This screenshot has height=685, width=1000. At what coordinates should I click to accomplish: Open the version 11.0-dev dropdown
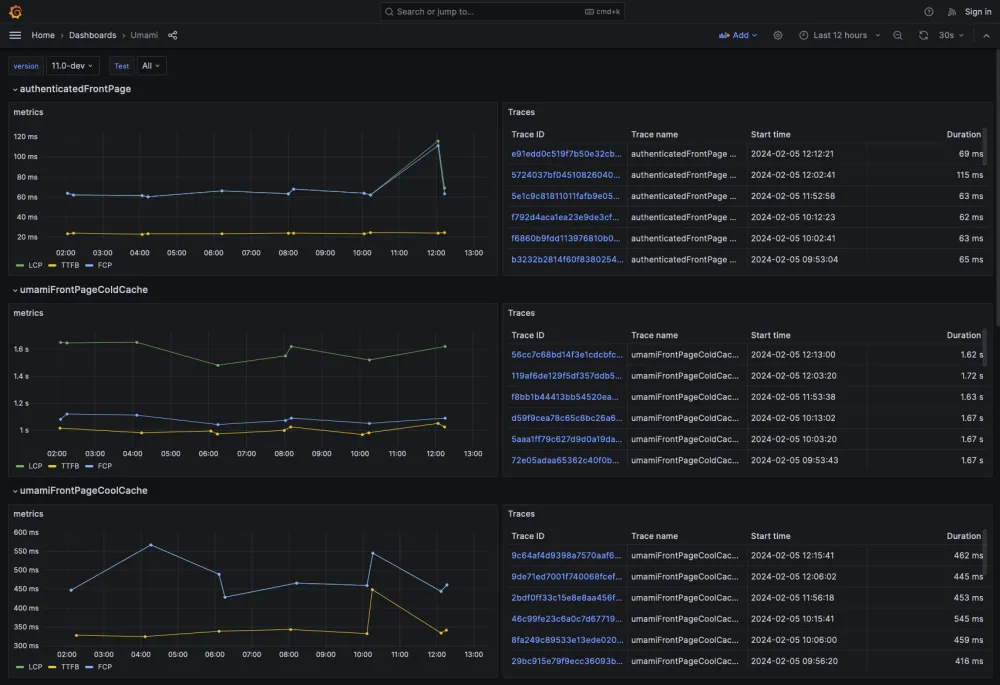(x=73, y=66)
